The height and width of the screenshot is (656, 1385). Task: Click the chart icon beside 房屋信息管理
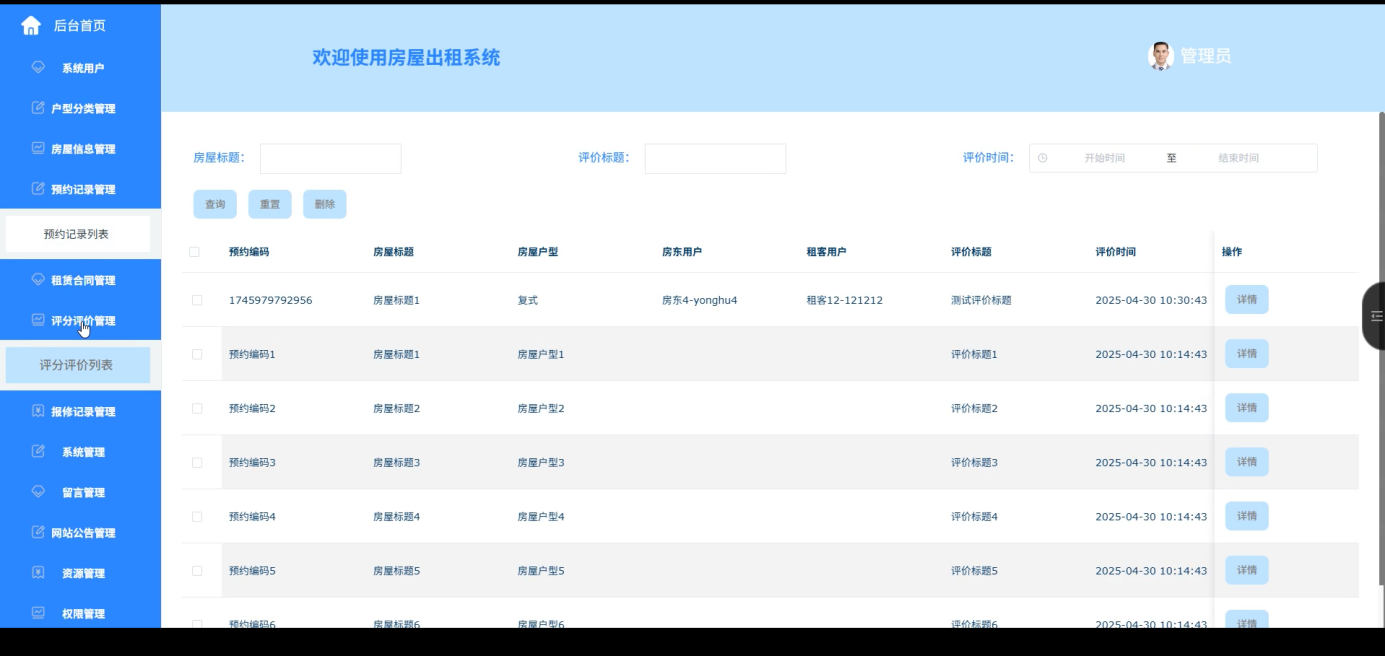[x=38, y=148]
